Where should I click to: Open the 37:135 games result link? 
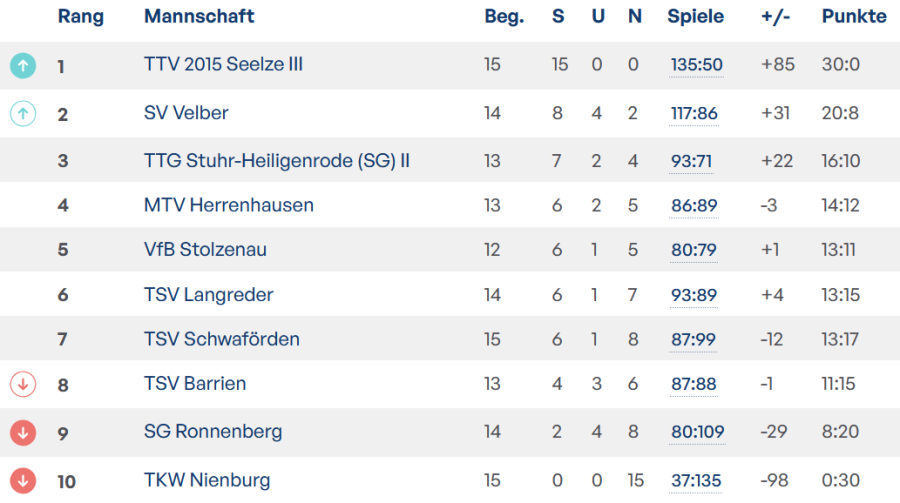696,481
